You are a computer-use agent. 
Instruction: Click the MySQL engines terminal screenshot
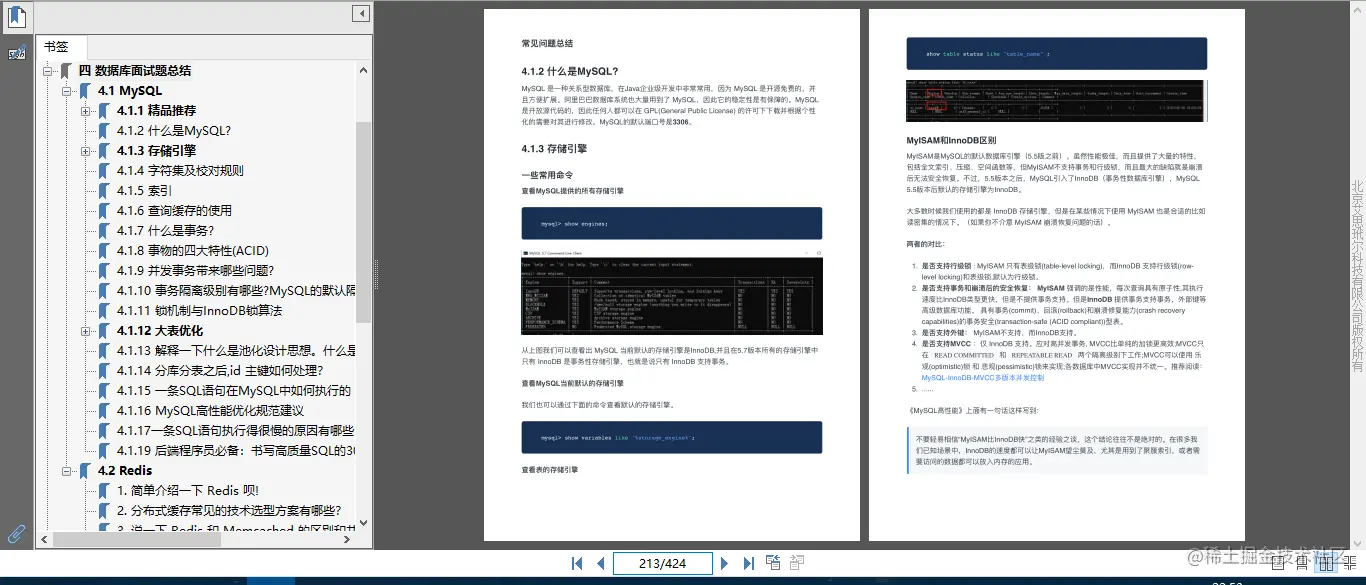671,292
